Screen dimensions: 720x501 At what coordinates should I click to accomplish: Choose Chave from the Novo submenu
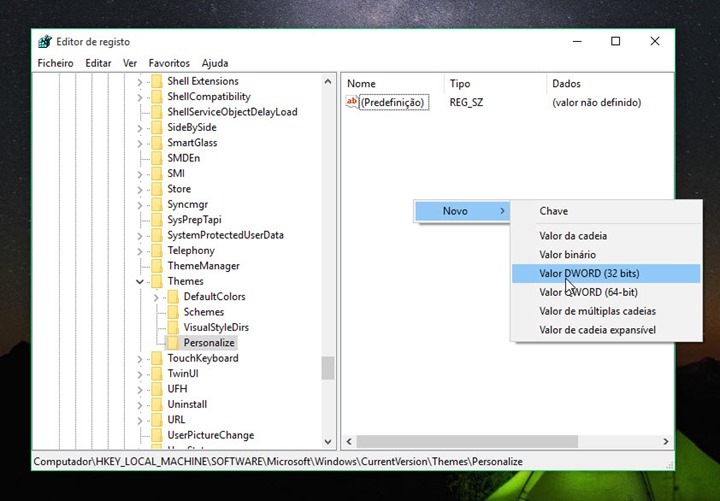tap(606, 211)
